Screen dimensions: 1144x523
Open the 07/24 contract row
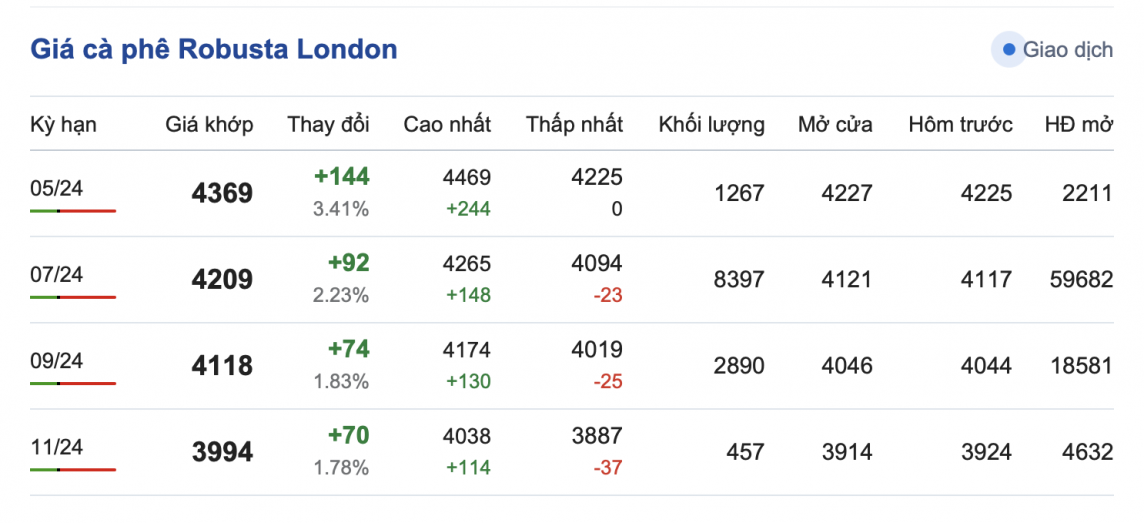pyautogui.click(x=56, y=274)
